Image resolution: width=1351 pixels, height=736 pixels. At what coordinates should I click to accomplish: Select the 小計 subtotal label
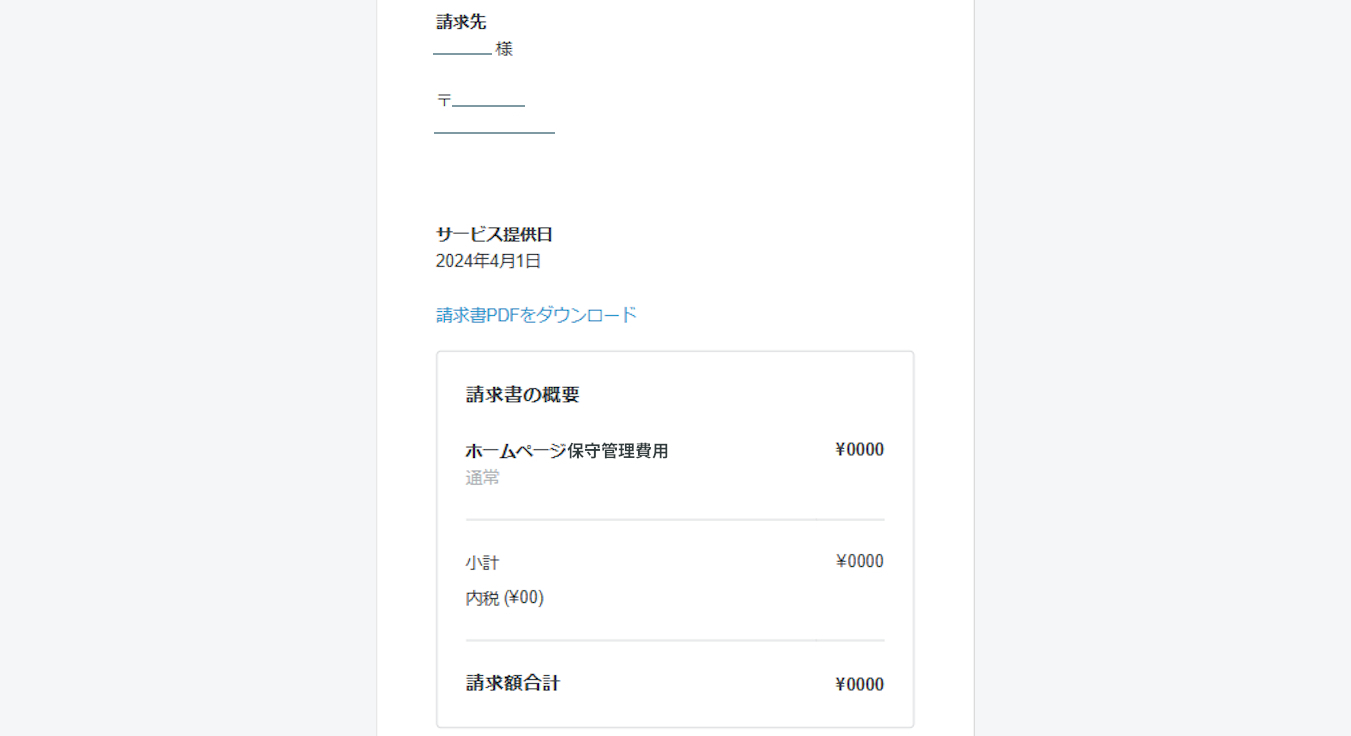click(x=481, y=561)
